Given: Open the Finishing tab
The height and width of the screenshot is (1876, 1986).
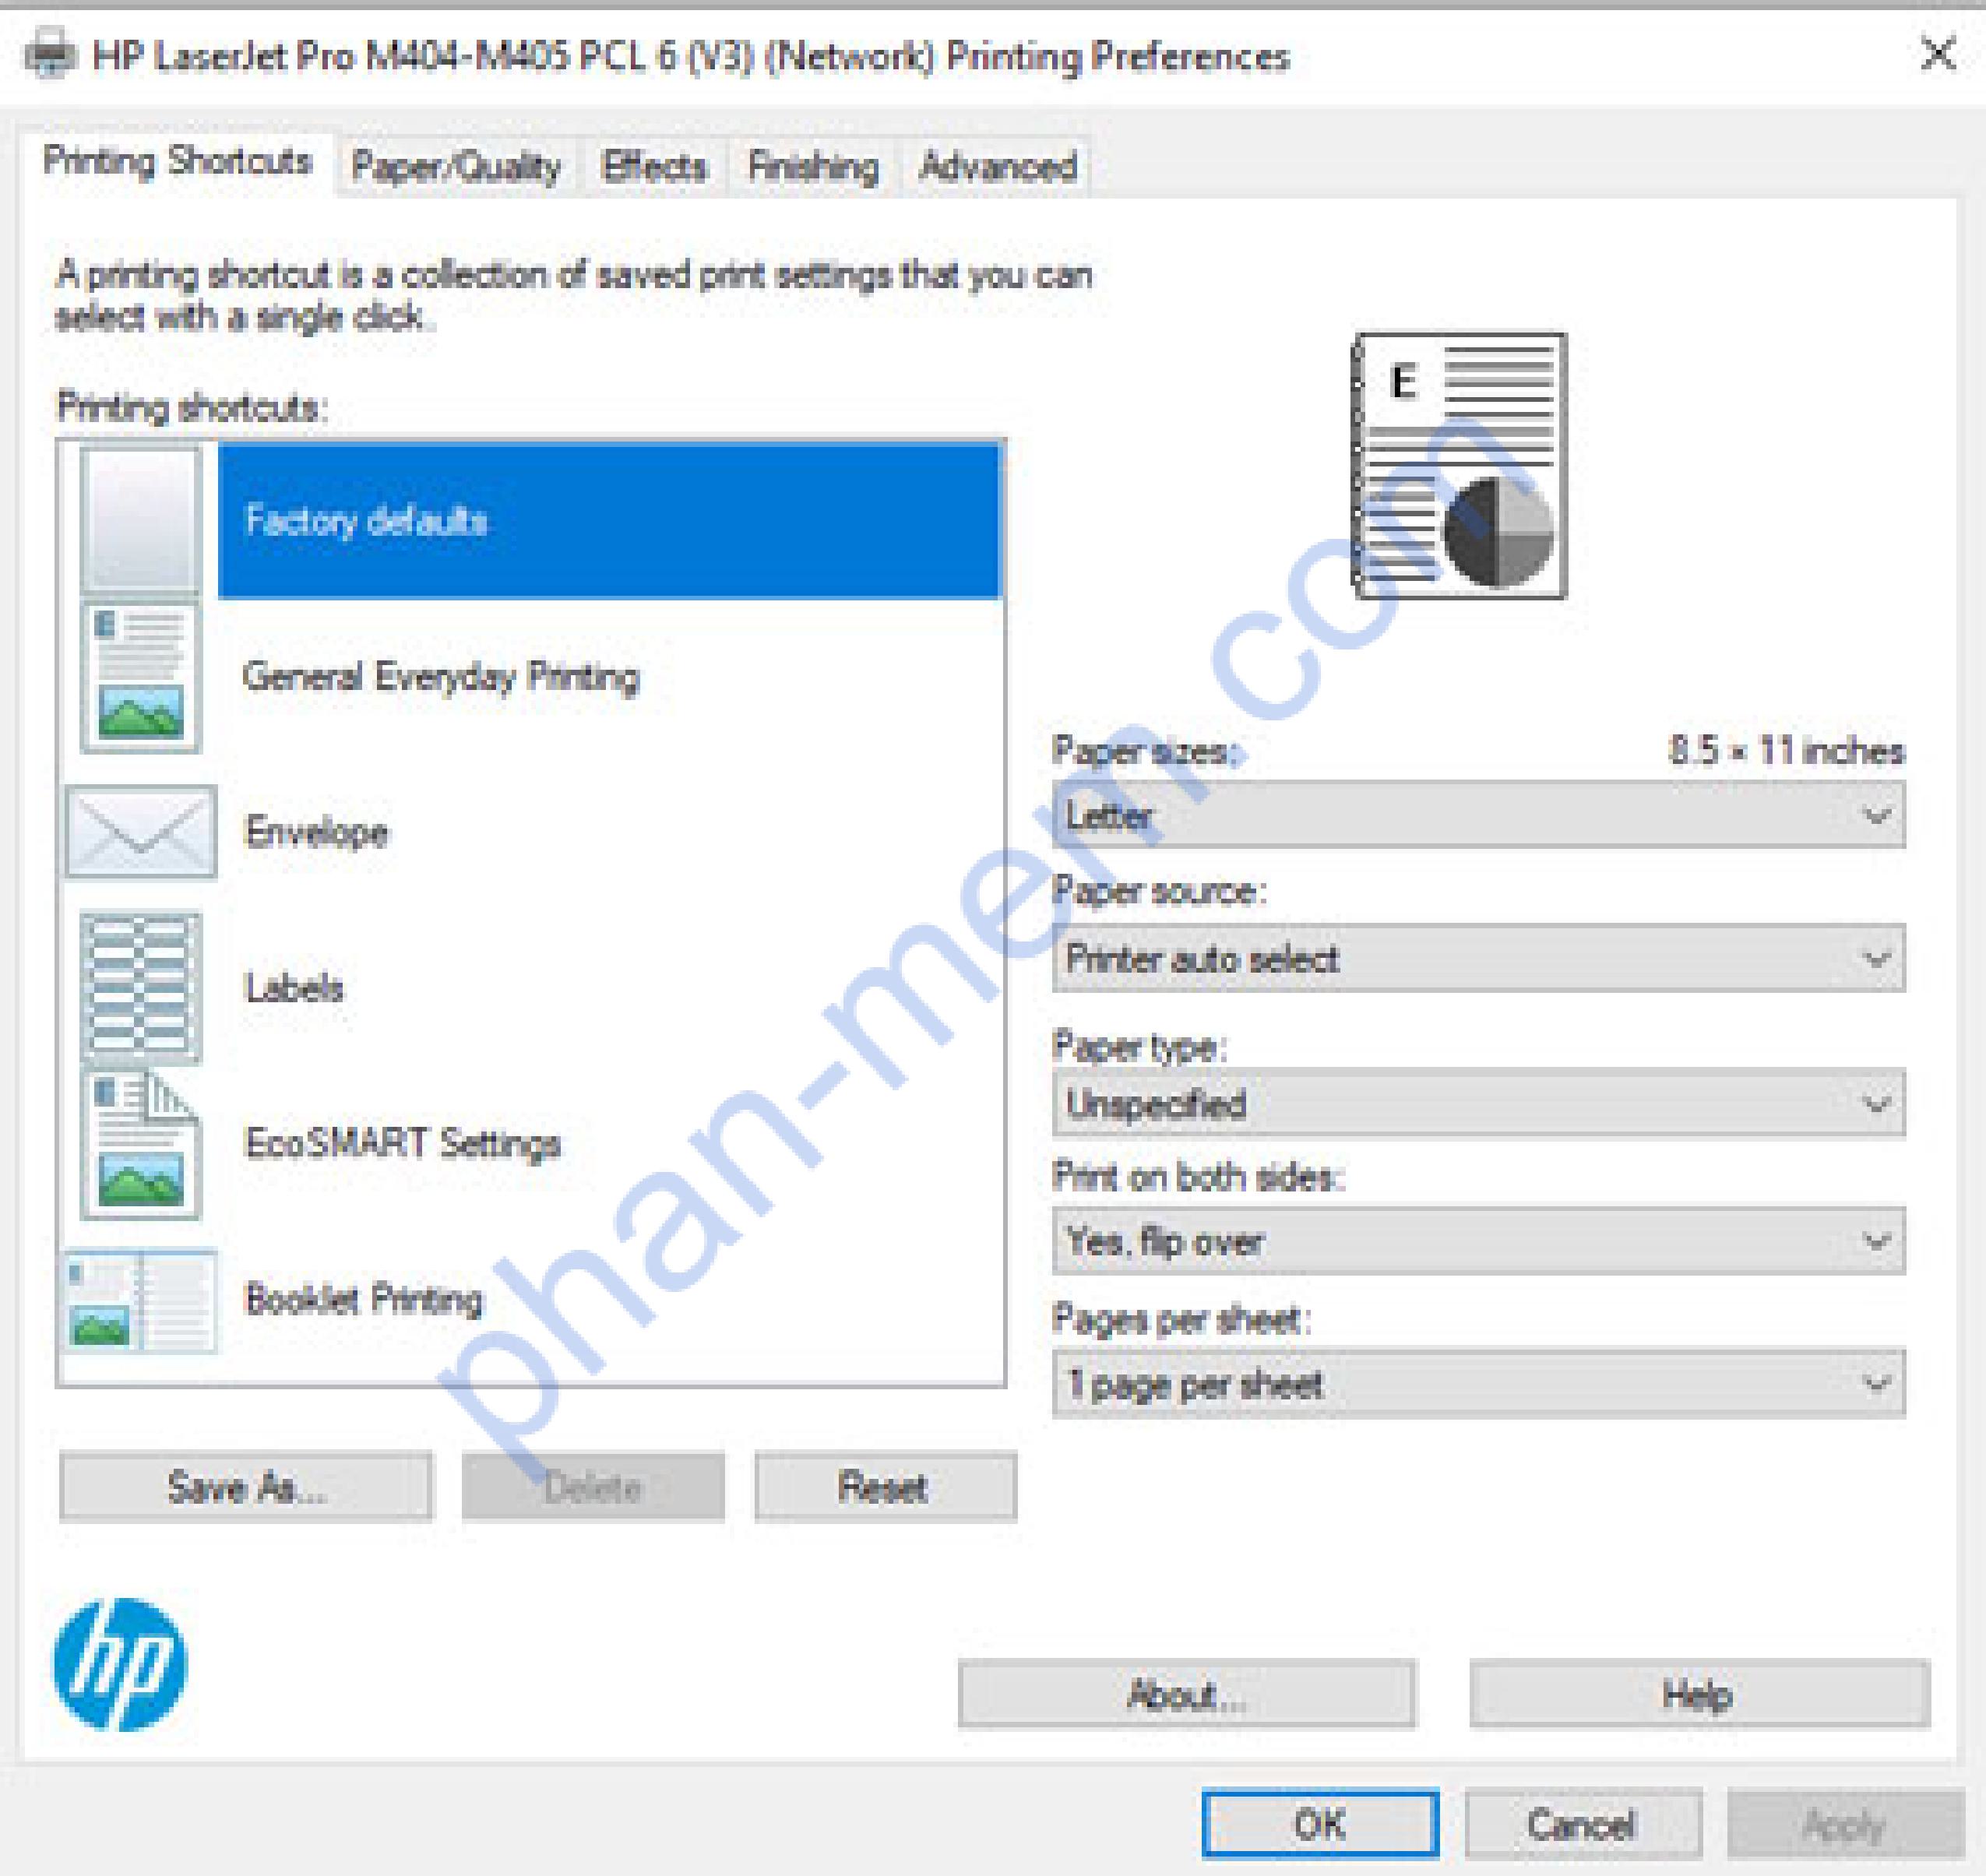Looking at the screenshot, I should 813,166.
